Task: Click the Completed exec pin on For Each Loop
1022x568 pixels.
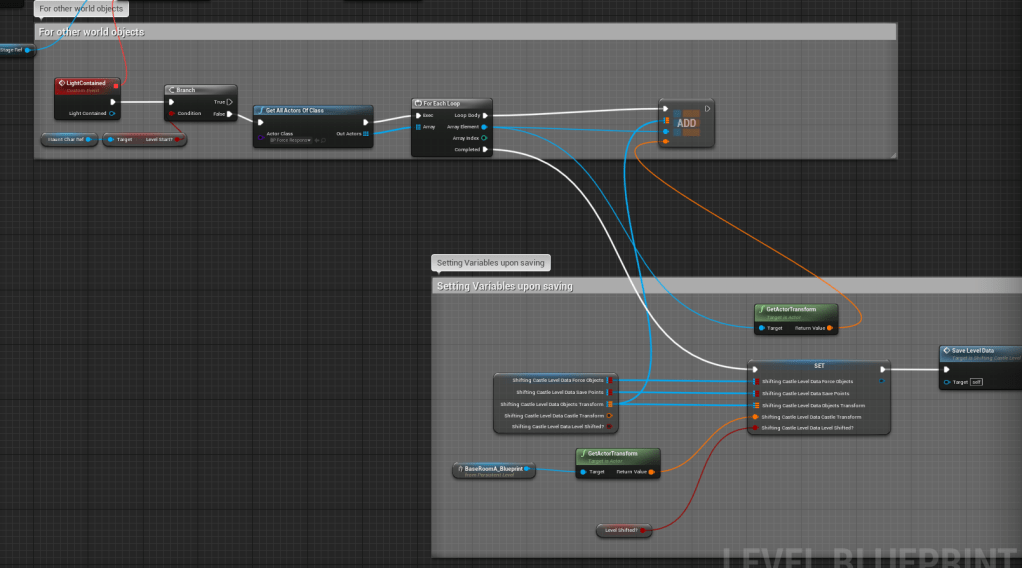Action: [x=485, y=150]
